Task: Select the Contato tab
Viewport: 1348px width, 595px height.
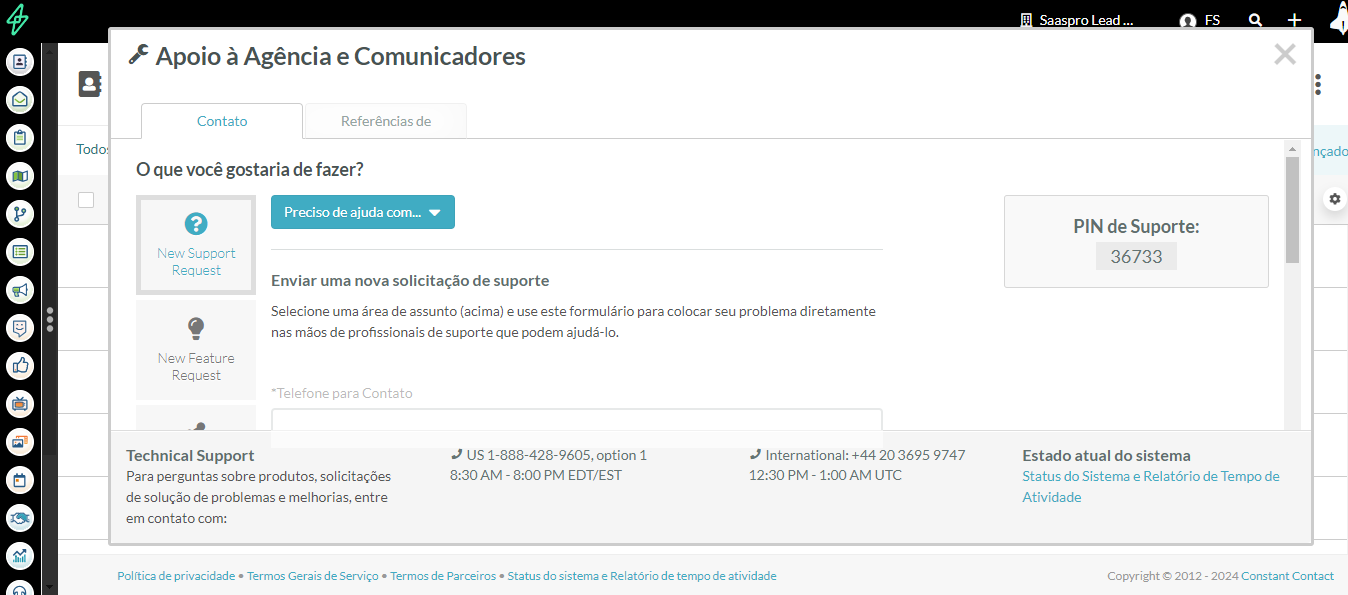Action: coord(222,121)
